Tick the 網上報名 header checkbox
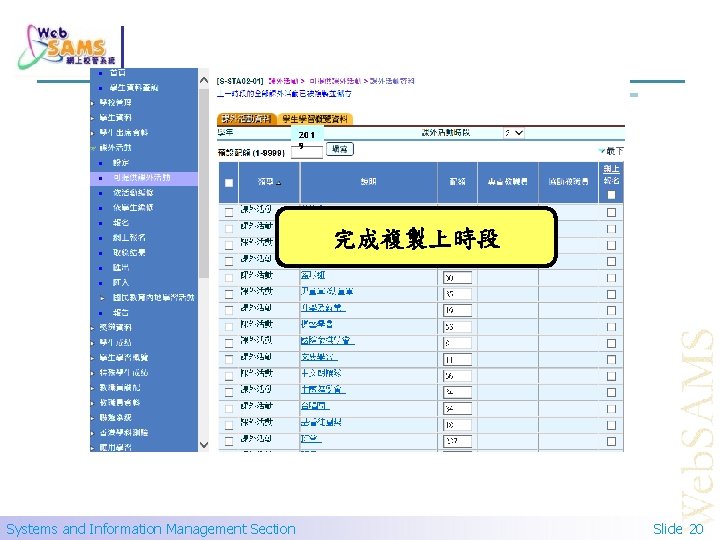The height and width of the screenshot is (540, 720). point(611,195)
